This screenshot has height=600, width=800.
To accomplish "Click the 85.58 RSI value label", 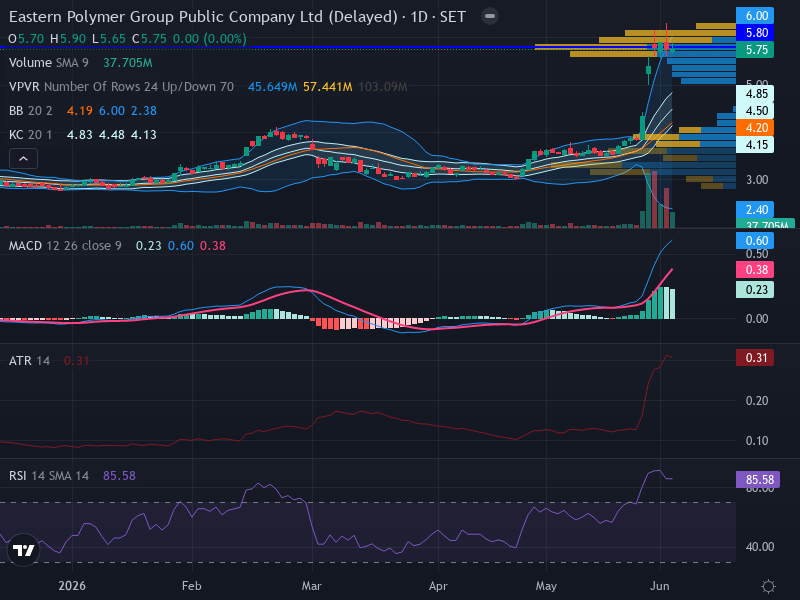I will 758,480.
